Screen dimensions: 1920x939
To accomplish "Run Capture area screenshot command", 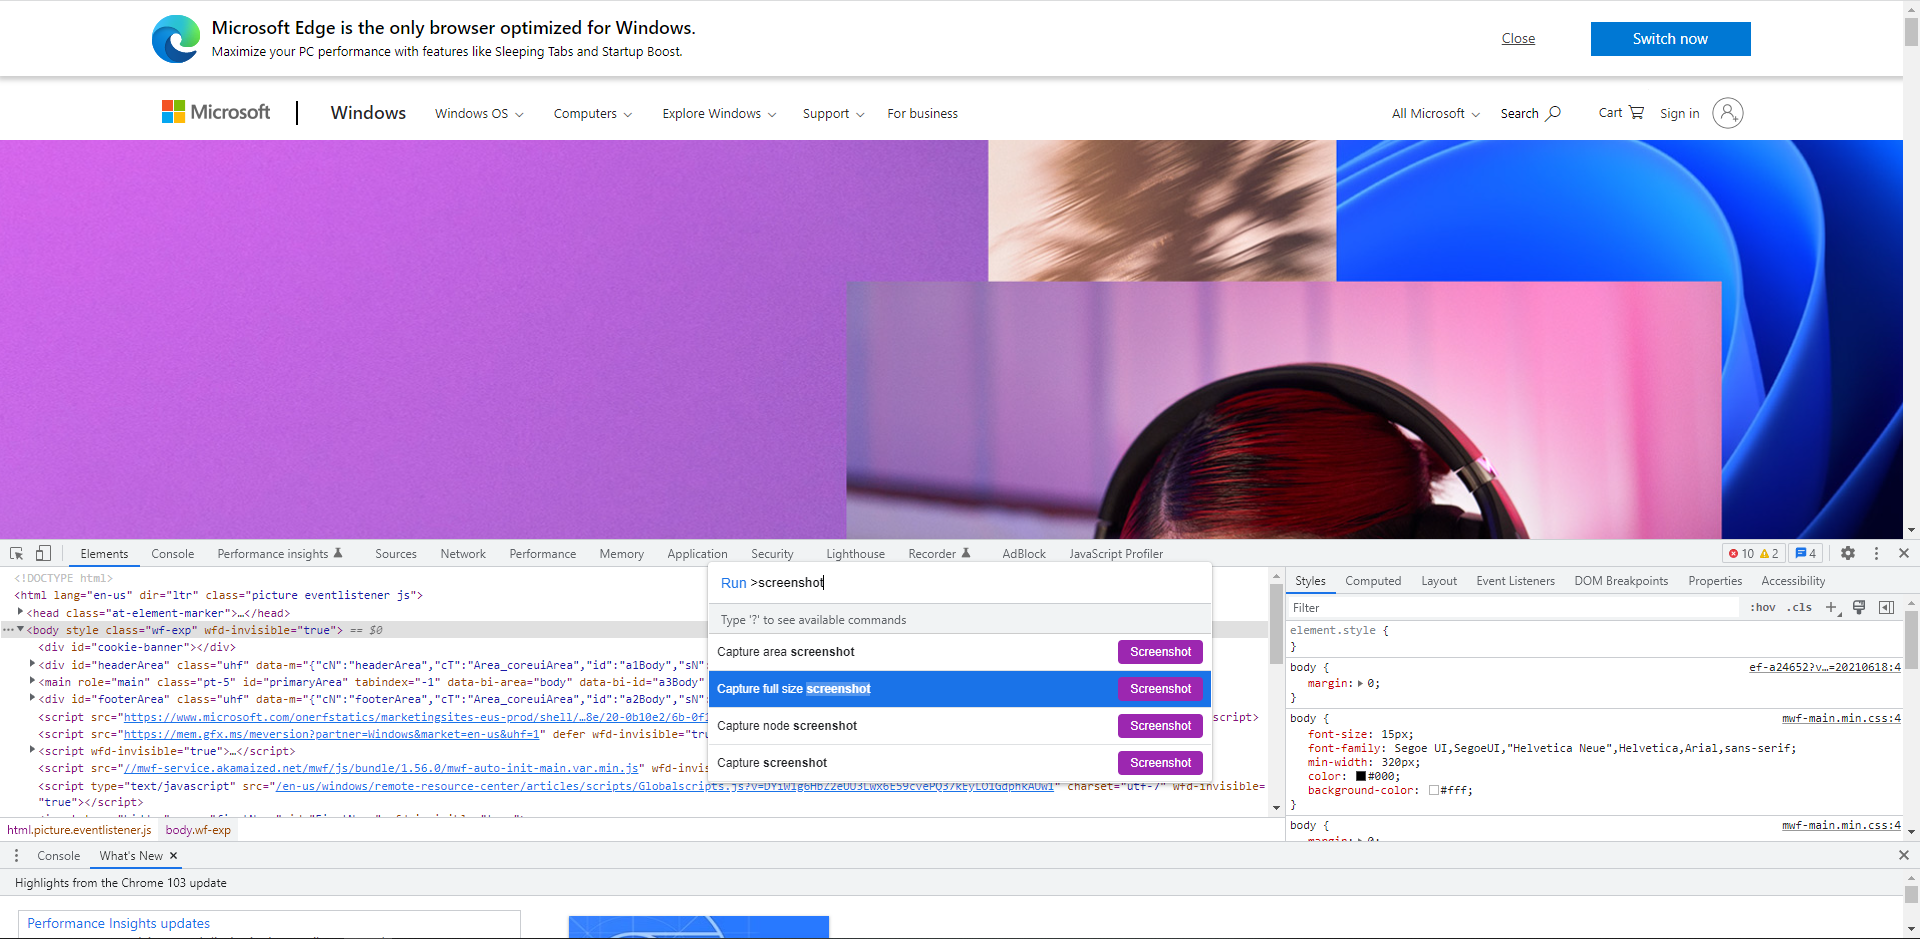I will click(x=960, y=652).
